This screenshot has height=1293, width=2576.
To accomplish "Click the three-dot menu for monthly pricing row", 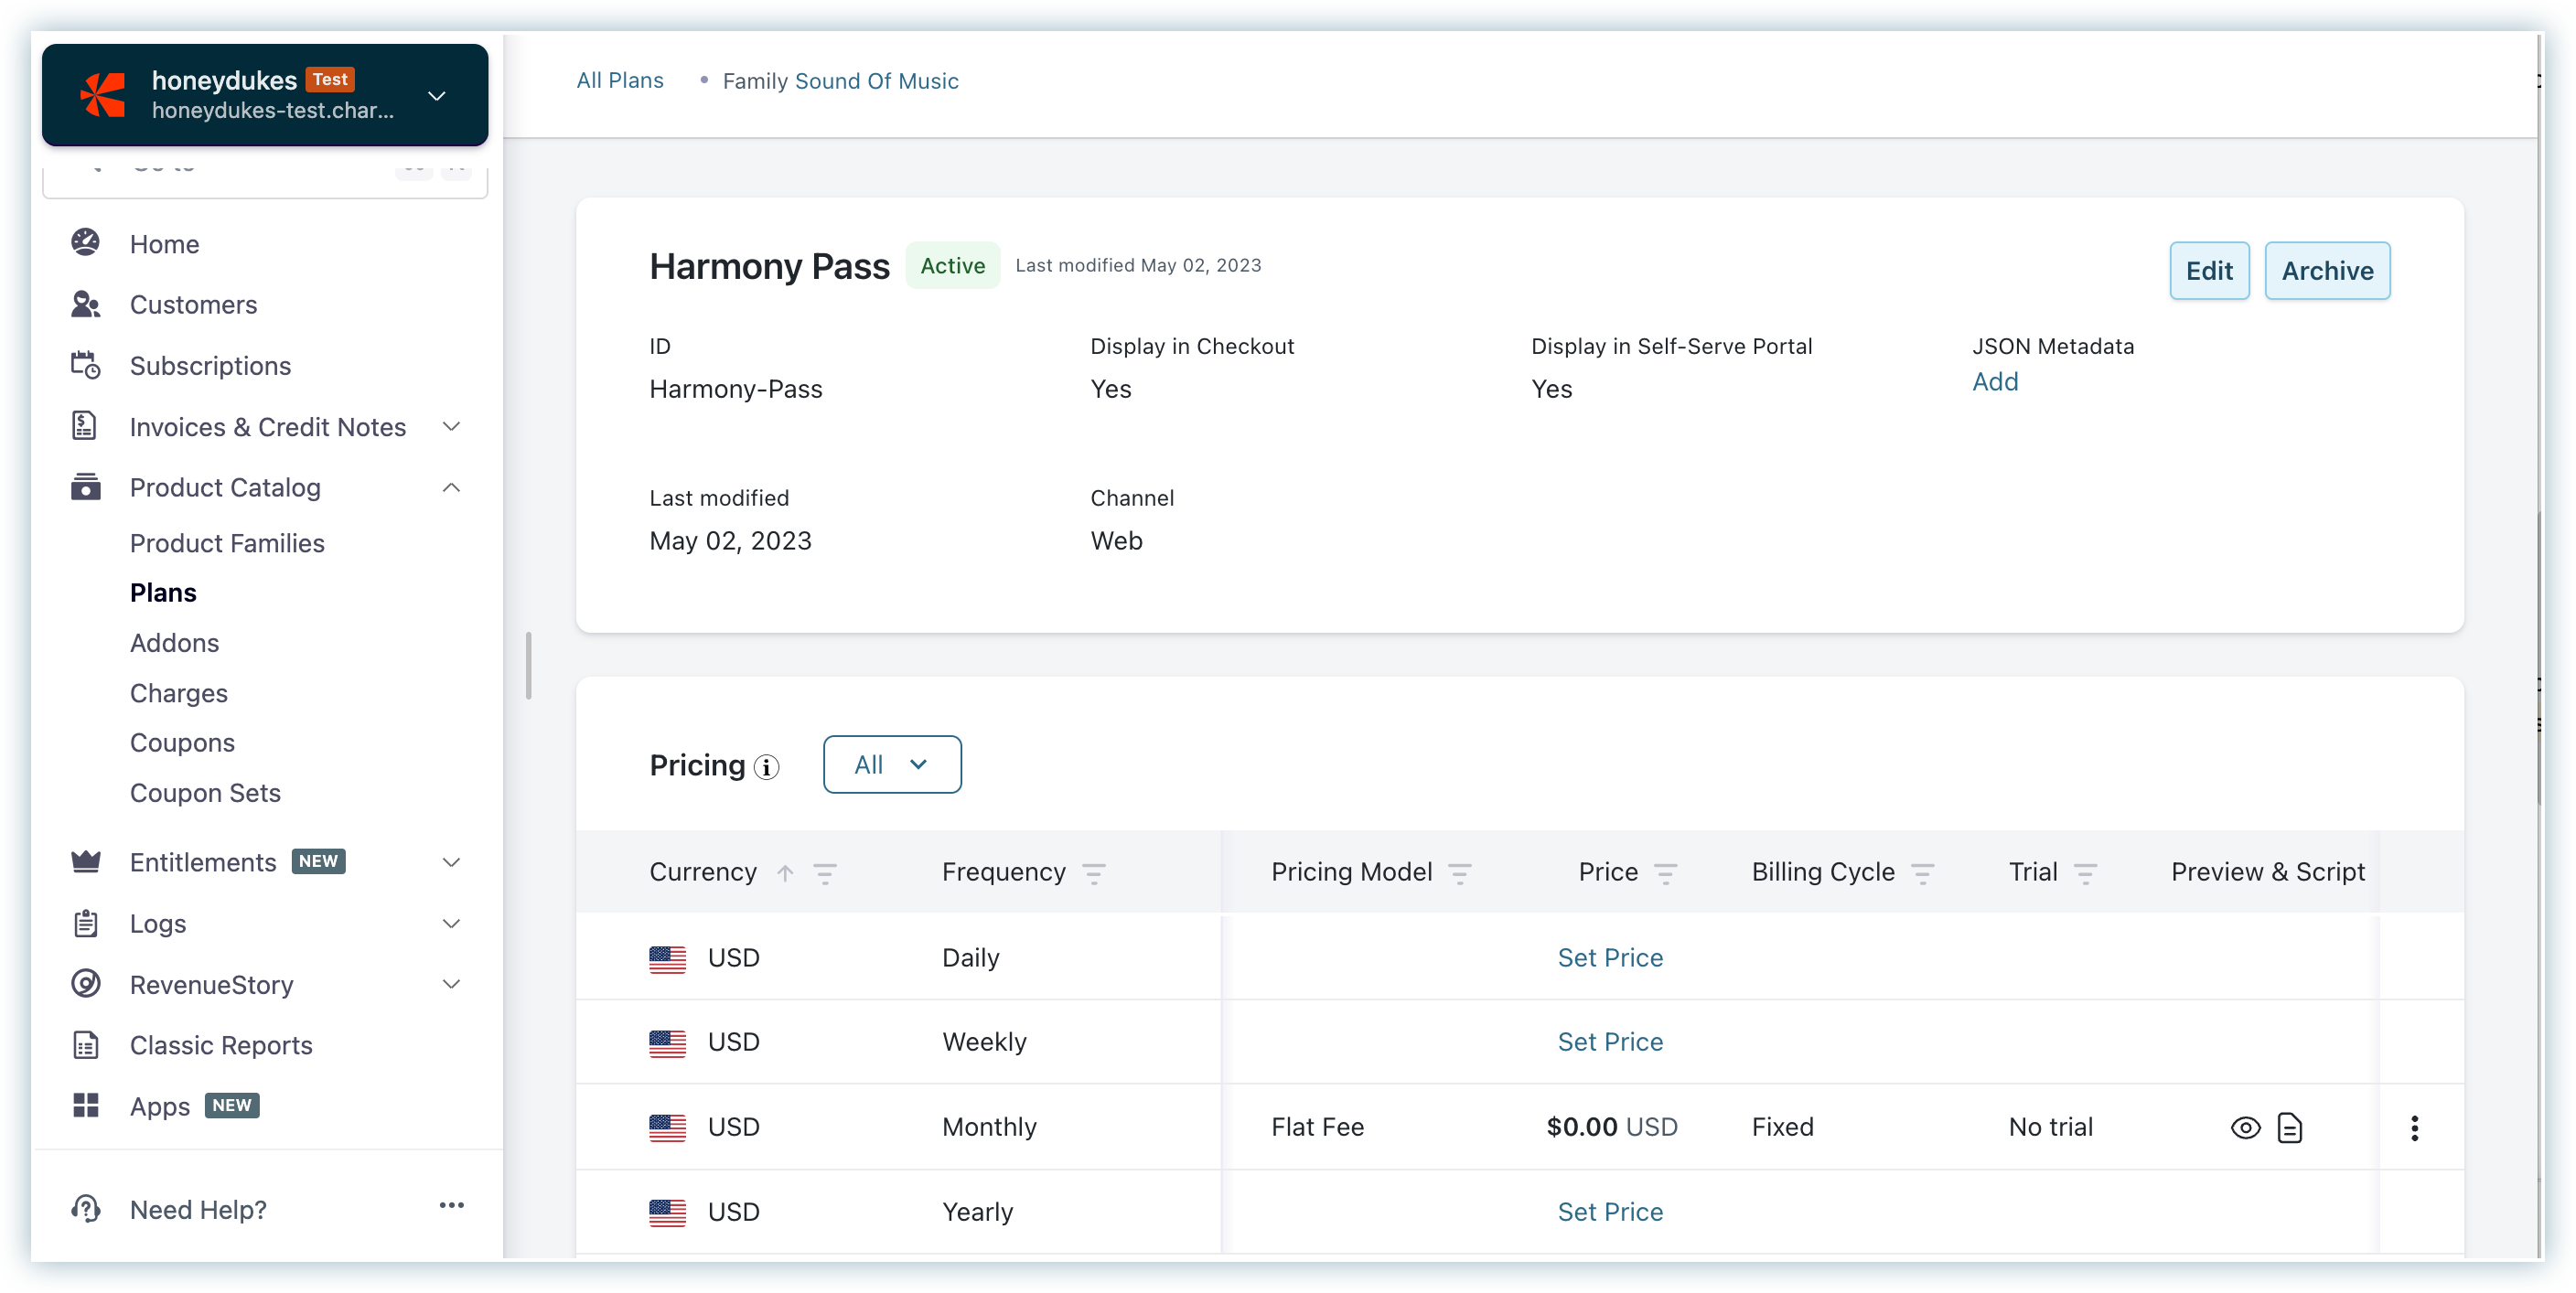I will tap(2414, 1128).
